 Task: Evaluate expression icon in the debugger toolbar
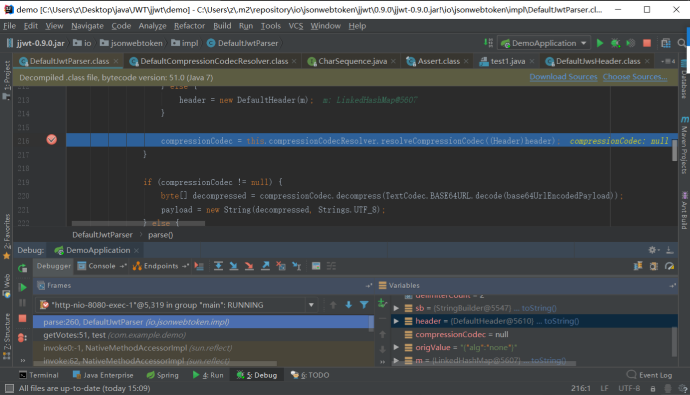click(x=316, y=266)
